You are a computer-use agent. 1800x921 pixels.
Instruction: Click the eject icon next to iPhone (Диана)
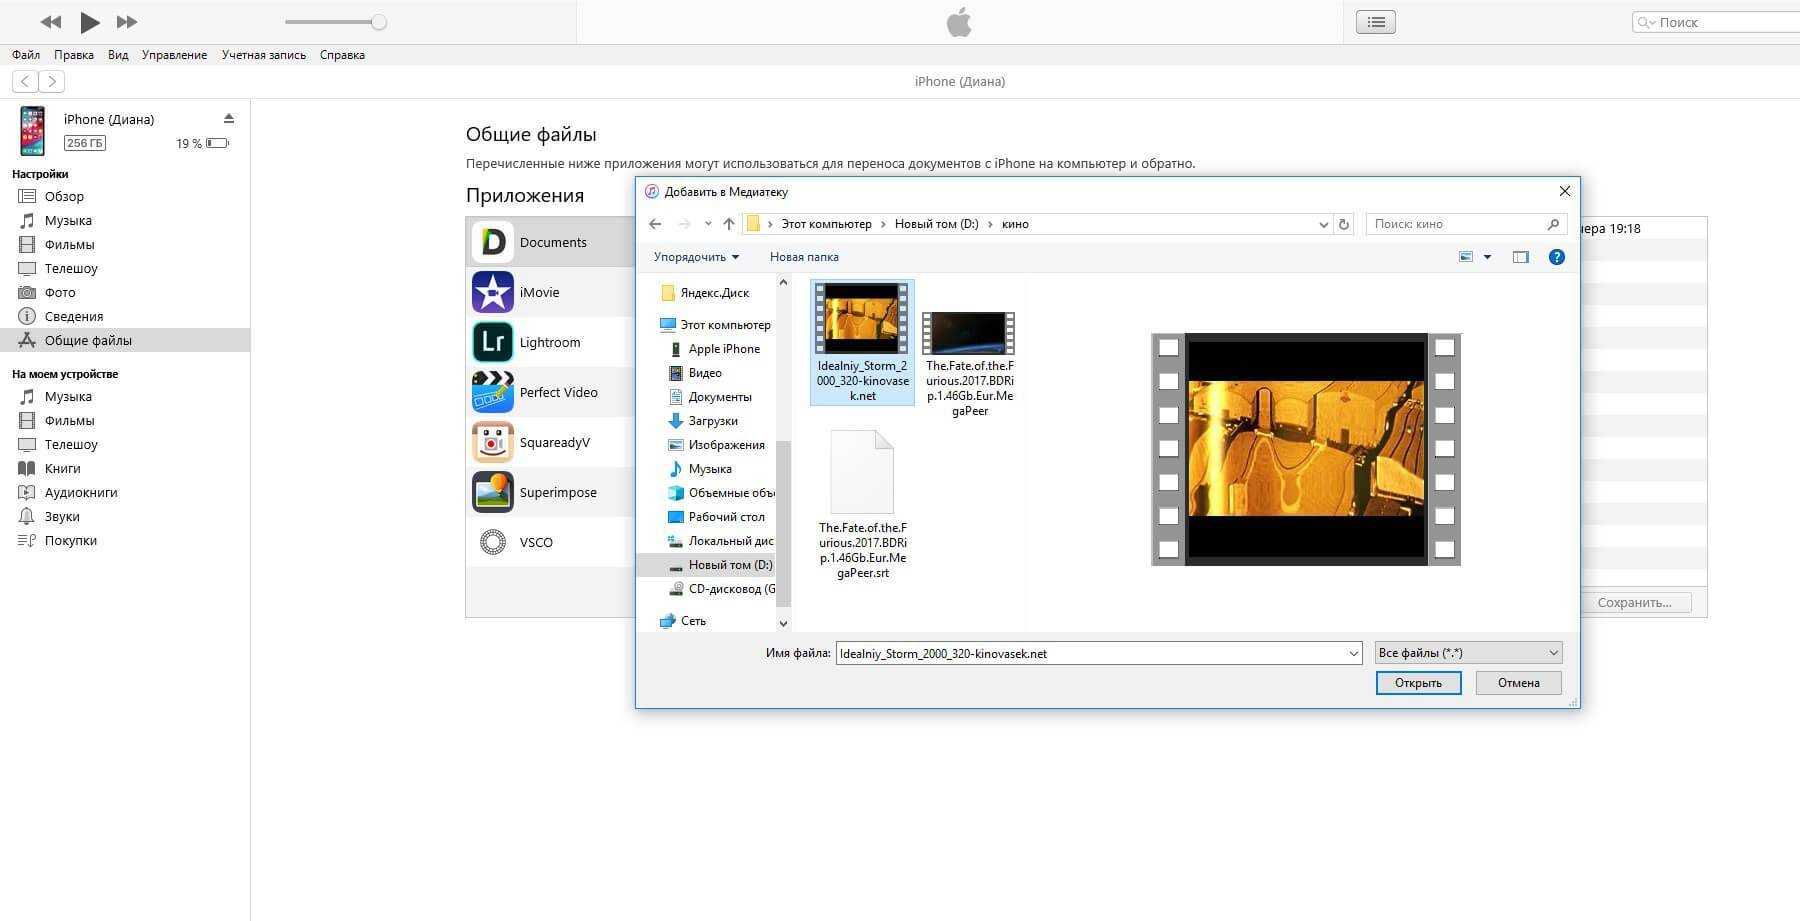coord(229,119)
